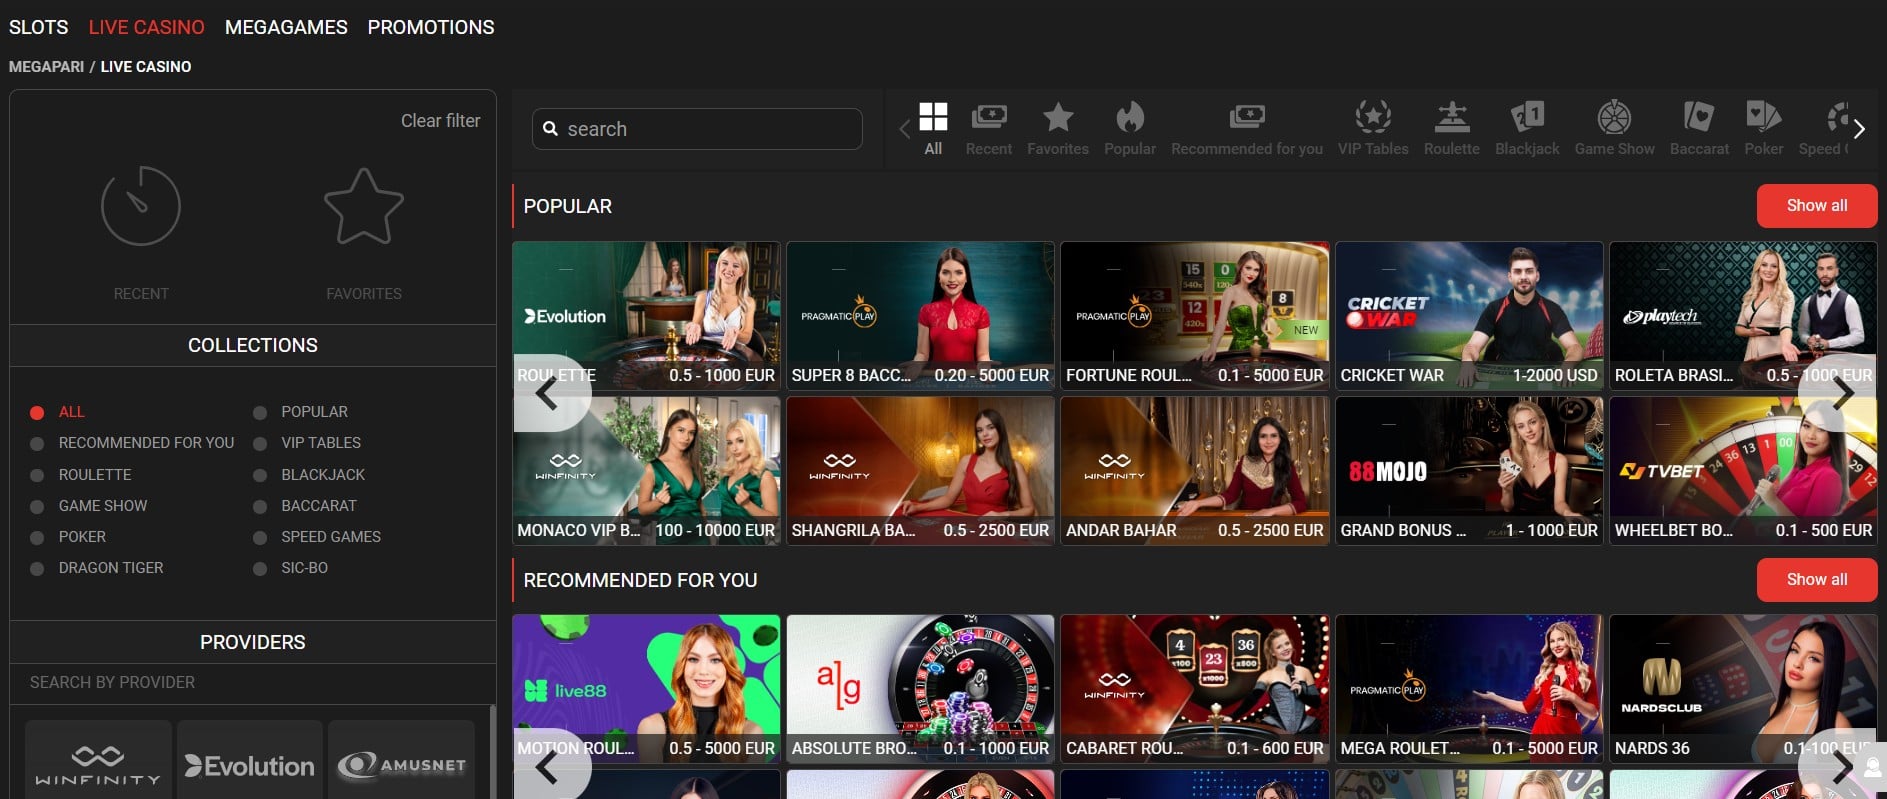Select the DRAGON TIGER collection radio
The image size is (1887, 799).
tap(37, 568)
